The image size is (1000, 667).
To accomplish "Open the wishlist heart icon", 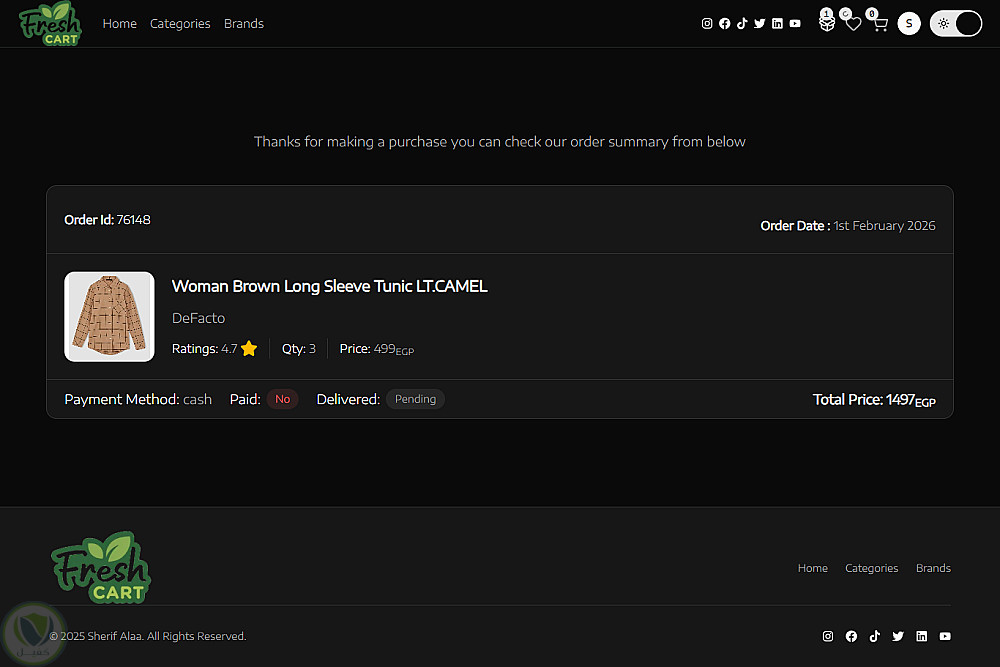I will point(853,24).
